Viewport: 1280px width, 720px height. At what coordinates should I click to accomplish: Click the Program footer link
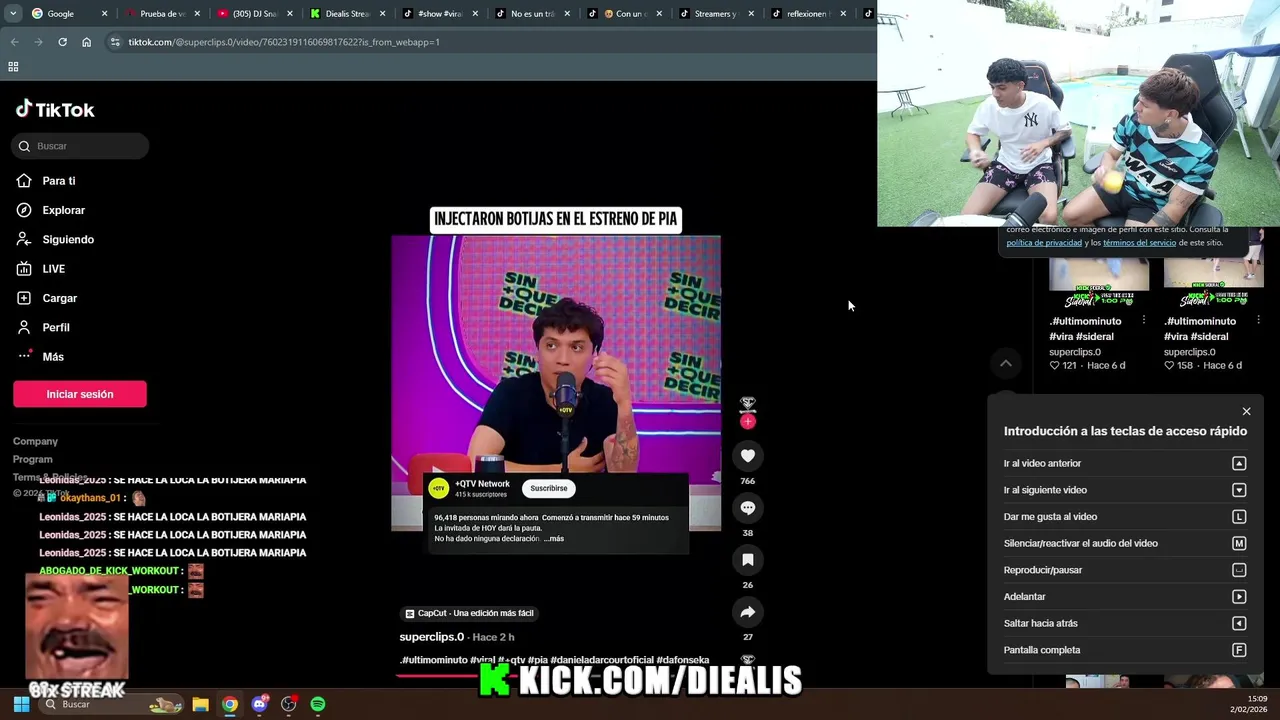[32, 459]
